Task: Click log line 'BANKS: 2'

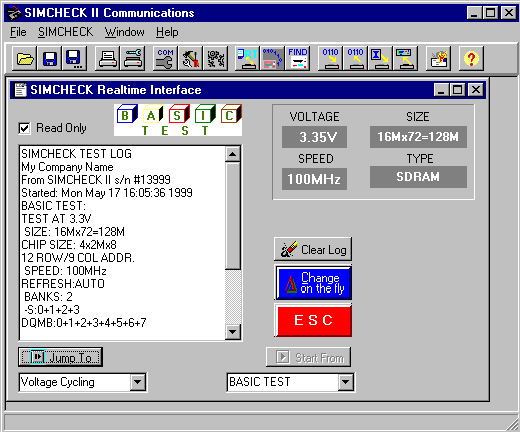Action: coord(48,297)
